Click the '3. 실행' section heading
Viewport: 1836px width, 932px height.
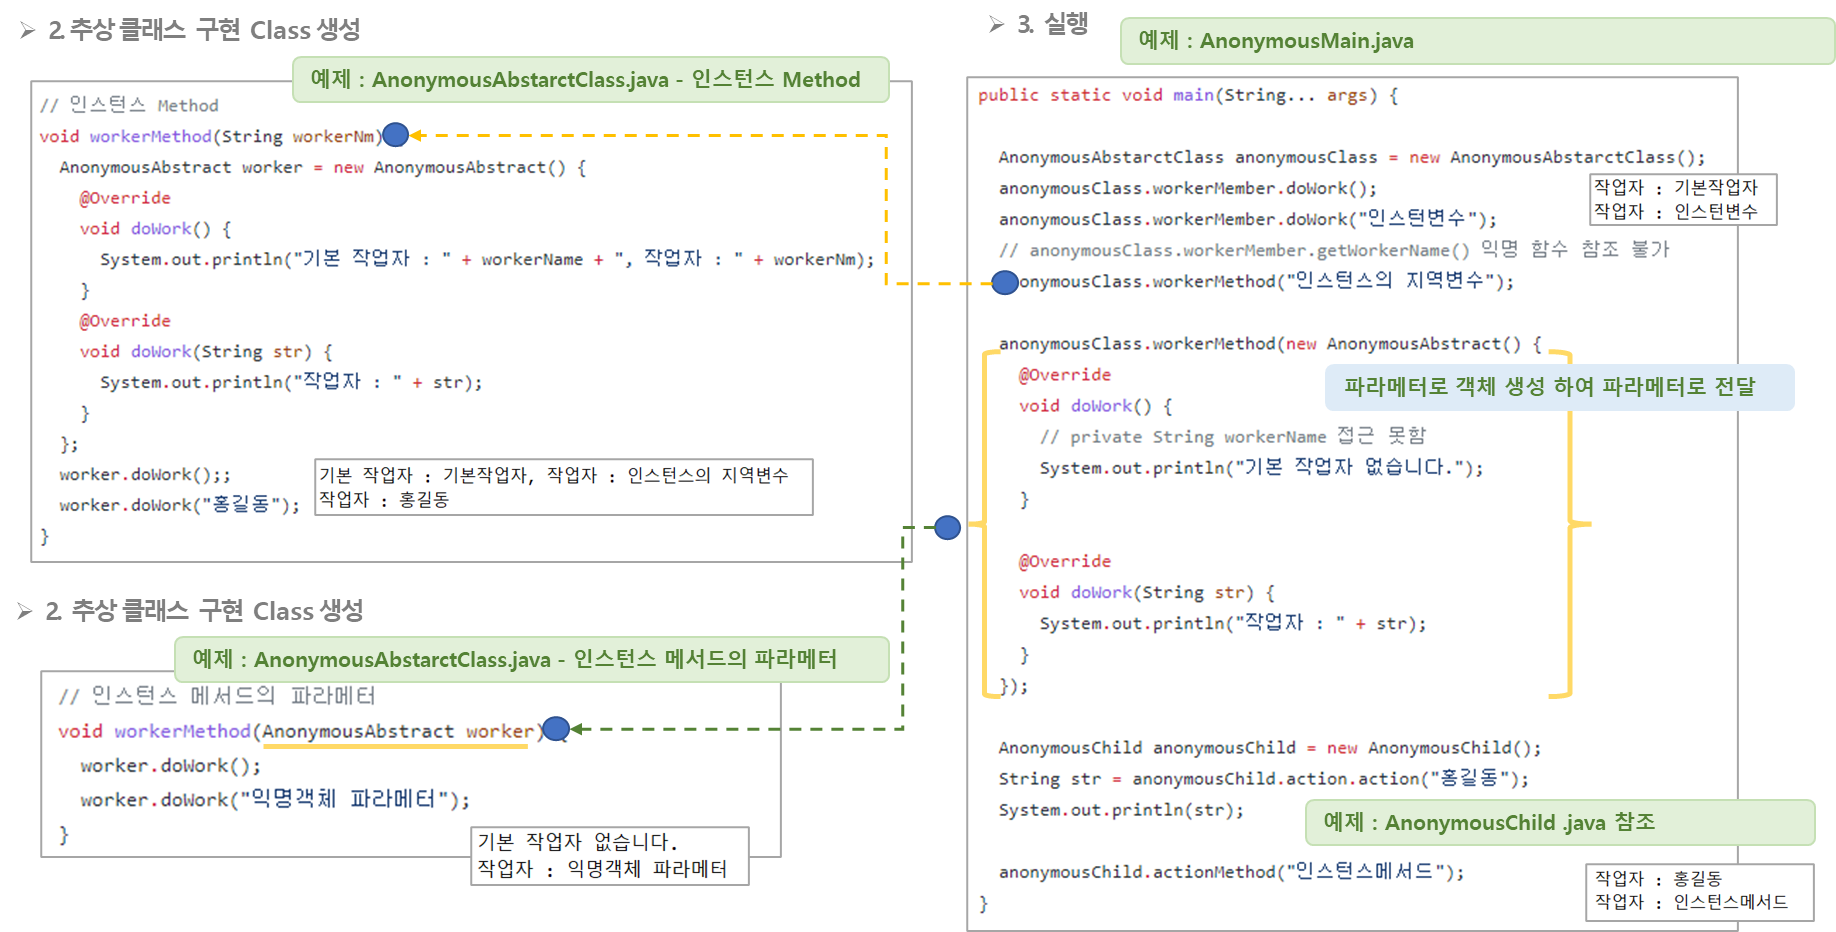[1052, 24]
